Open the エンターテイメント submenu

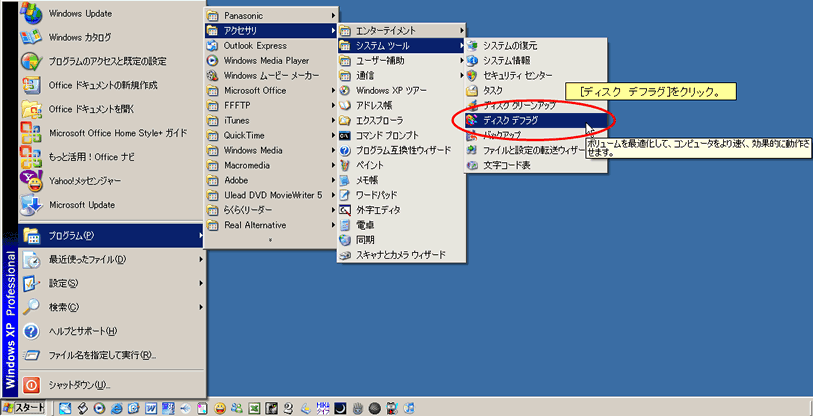pos(401,31)
